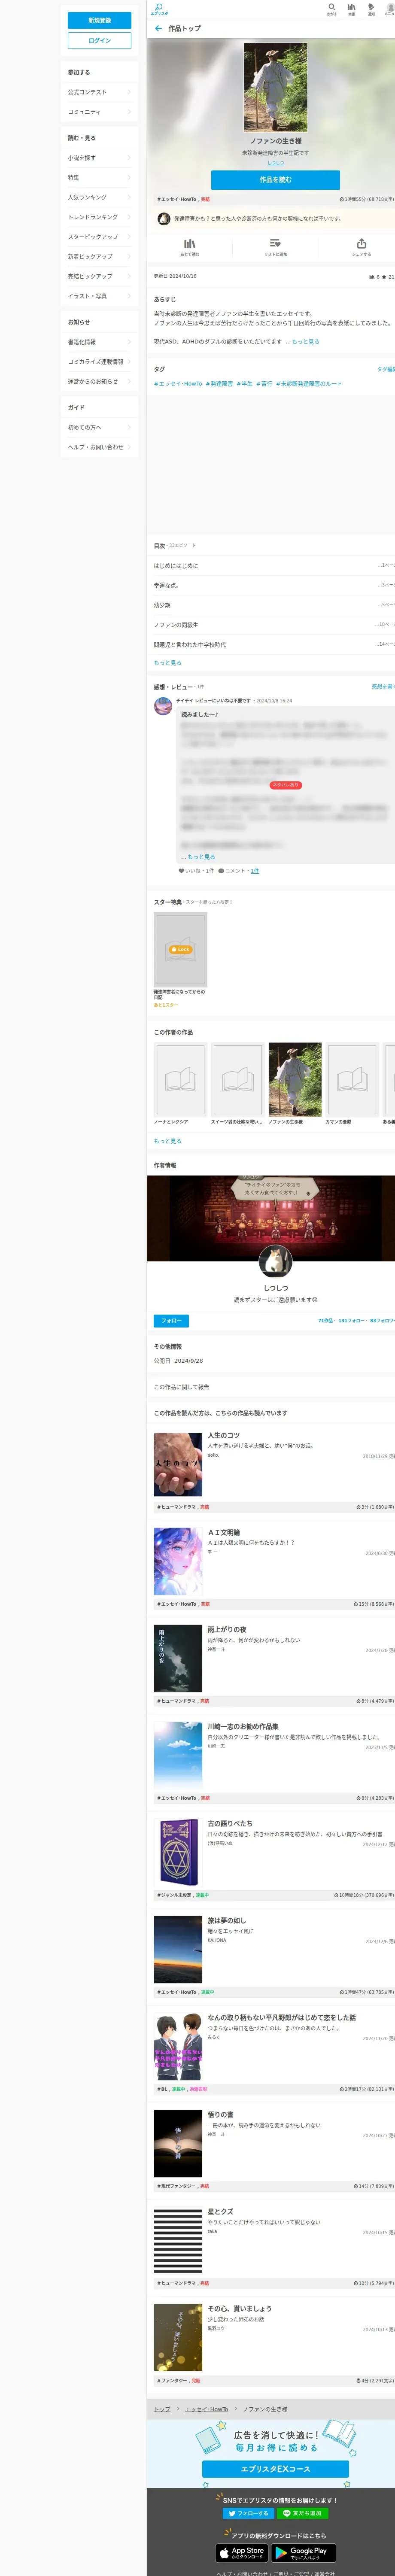The width and height of the screenshot is (395, 2576).
Task: Expand 書籍化情報 sidebar chevron
Action: point(129,342)
